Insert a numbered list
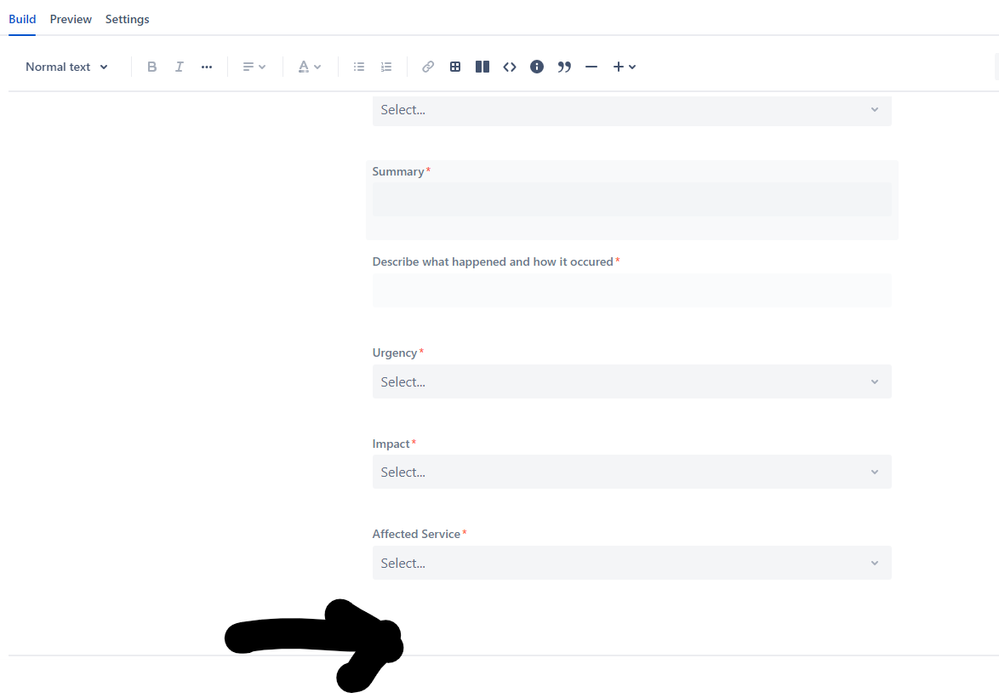 (386, 67)
